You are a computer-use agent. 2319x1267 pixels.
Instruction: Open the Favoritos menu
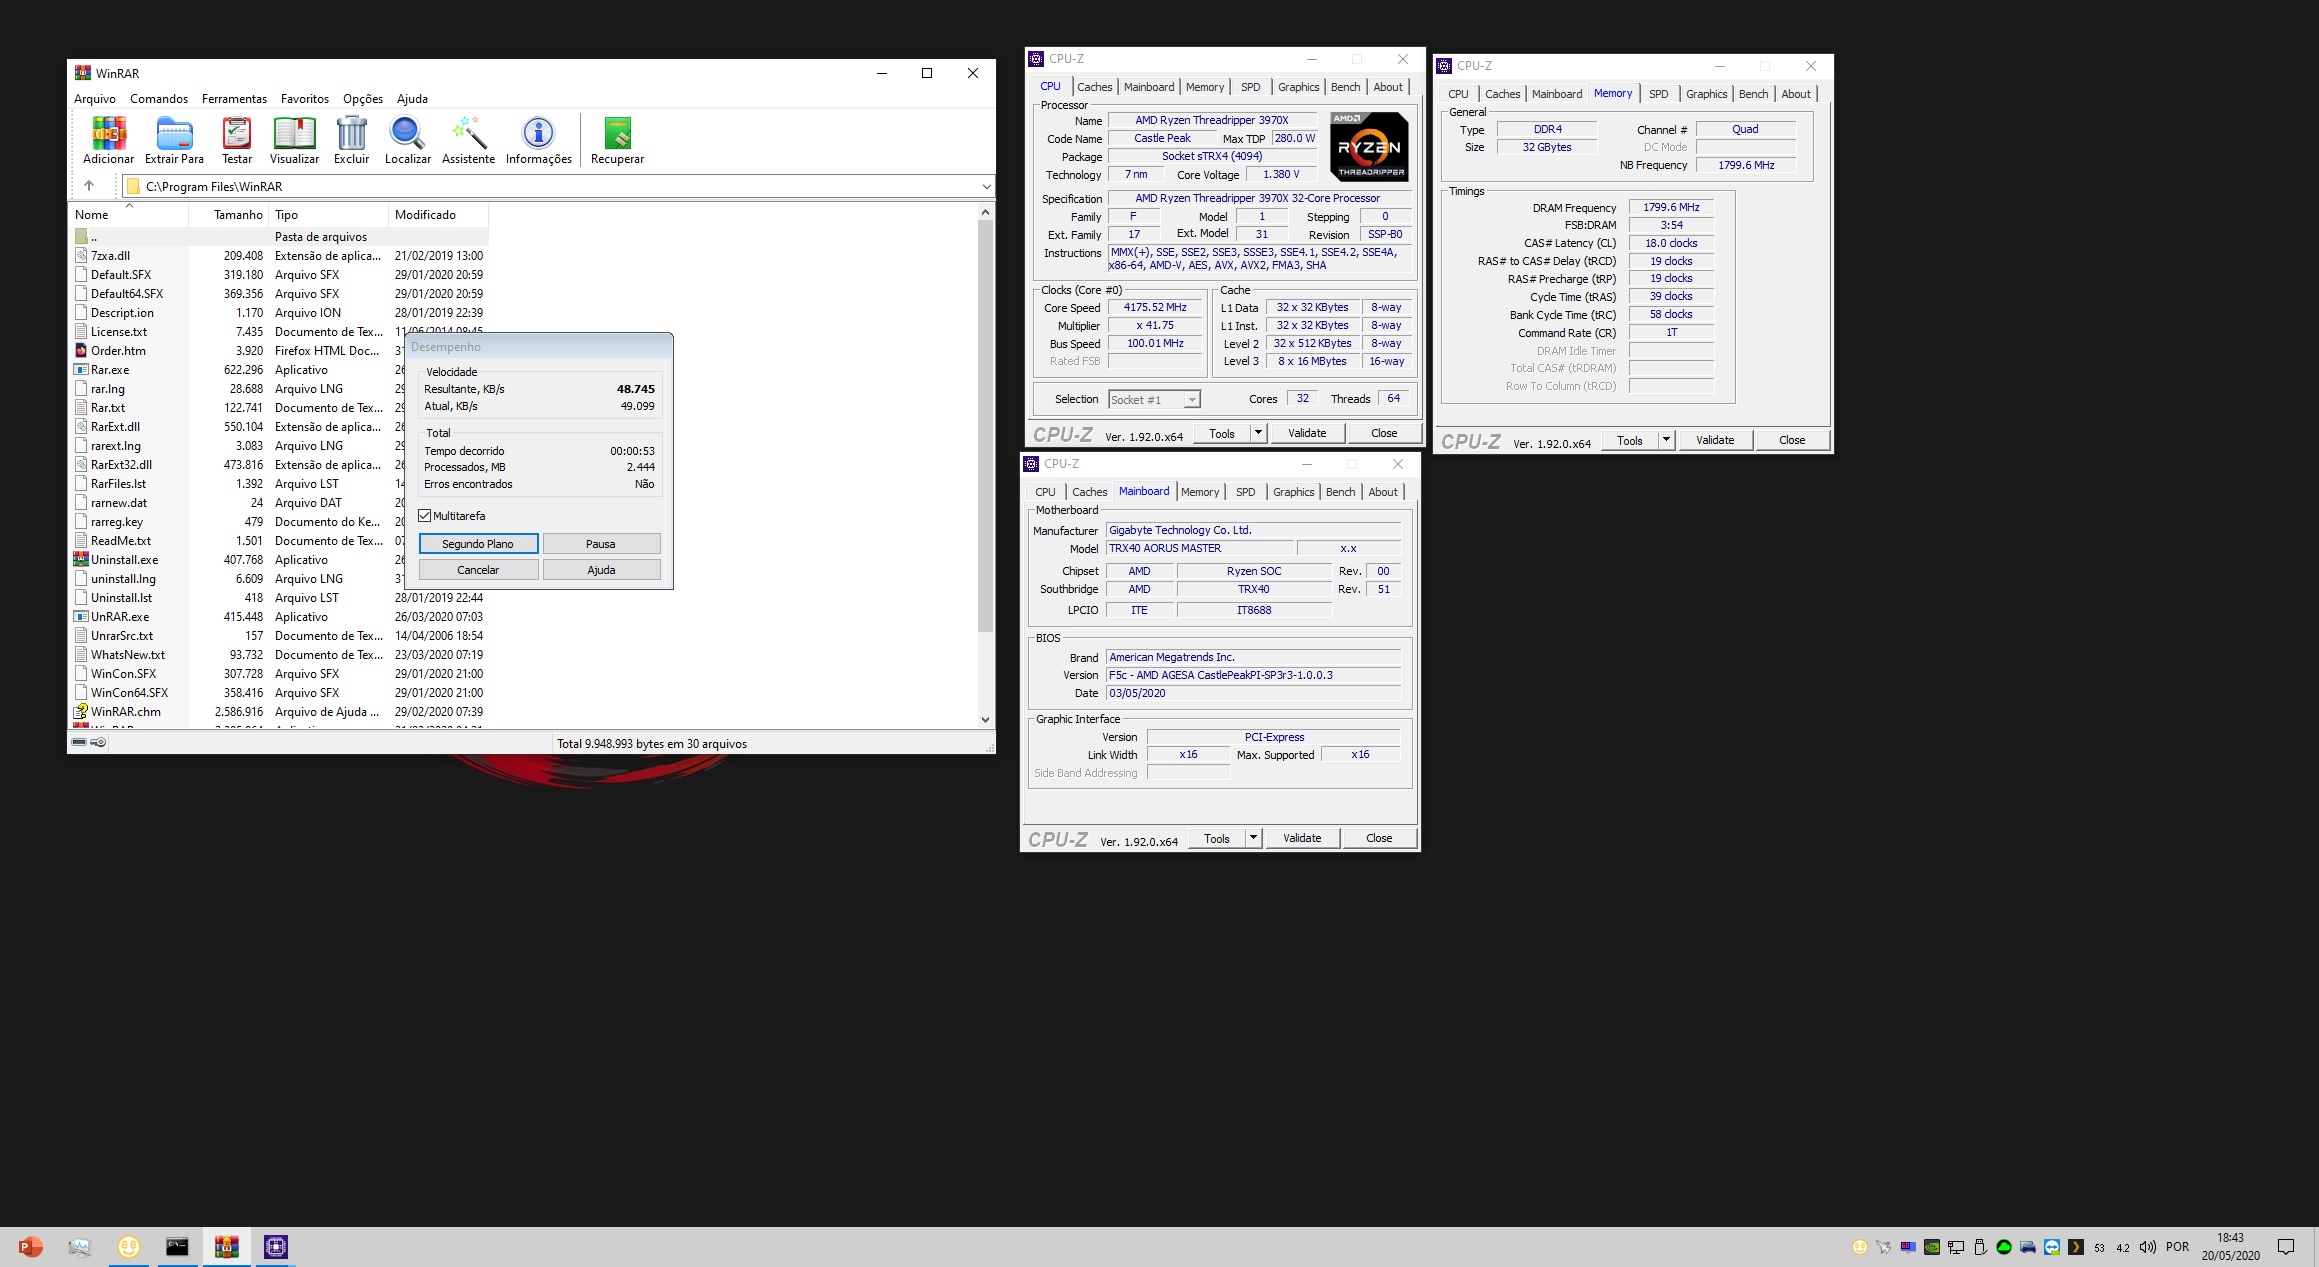click(305, 99)
